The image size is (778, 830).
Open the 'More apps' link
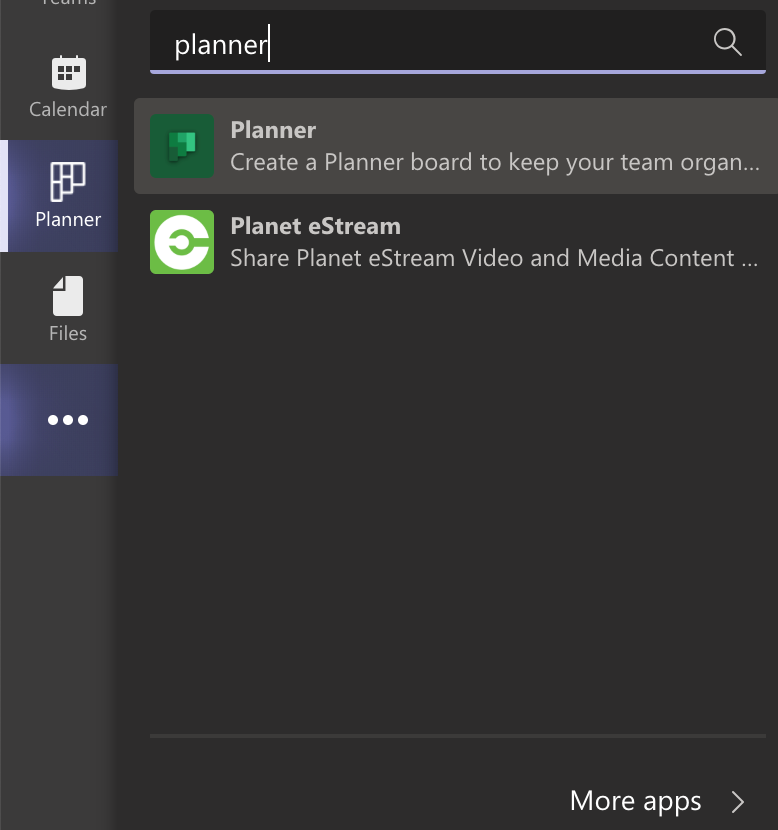click(635, 800)
